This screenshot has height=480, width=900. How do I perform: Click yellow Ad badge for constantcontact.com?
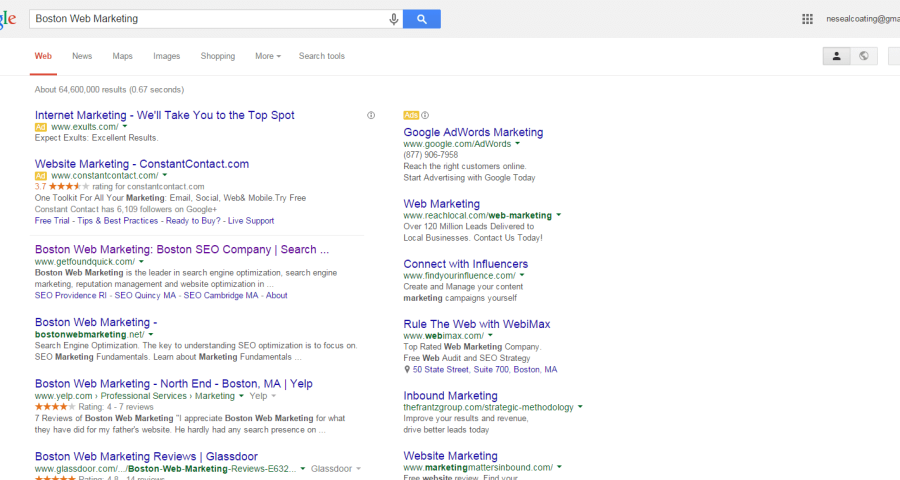coord(40,176)
